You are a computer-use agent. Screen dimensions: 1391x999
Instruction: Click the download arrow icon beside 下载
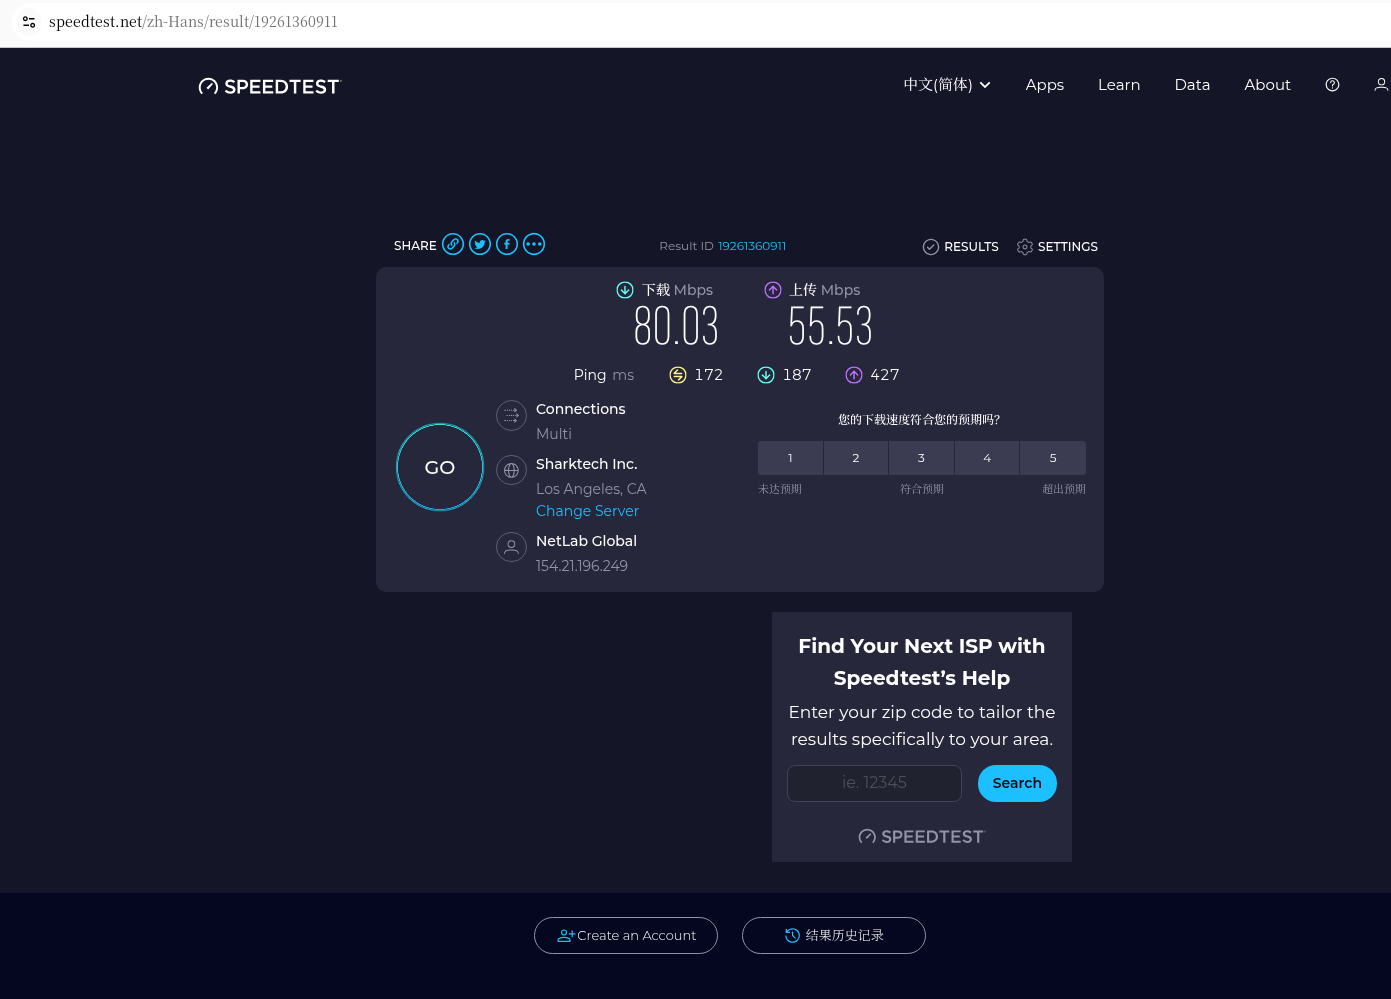point(625,290)
